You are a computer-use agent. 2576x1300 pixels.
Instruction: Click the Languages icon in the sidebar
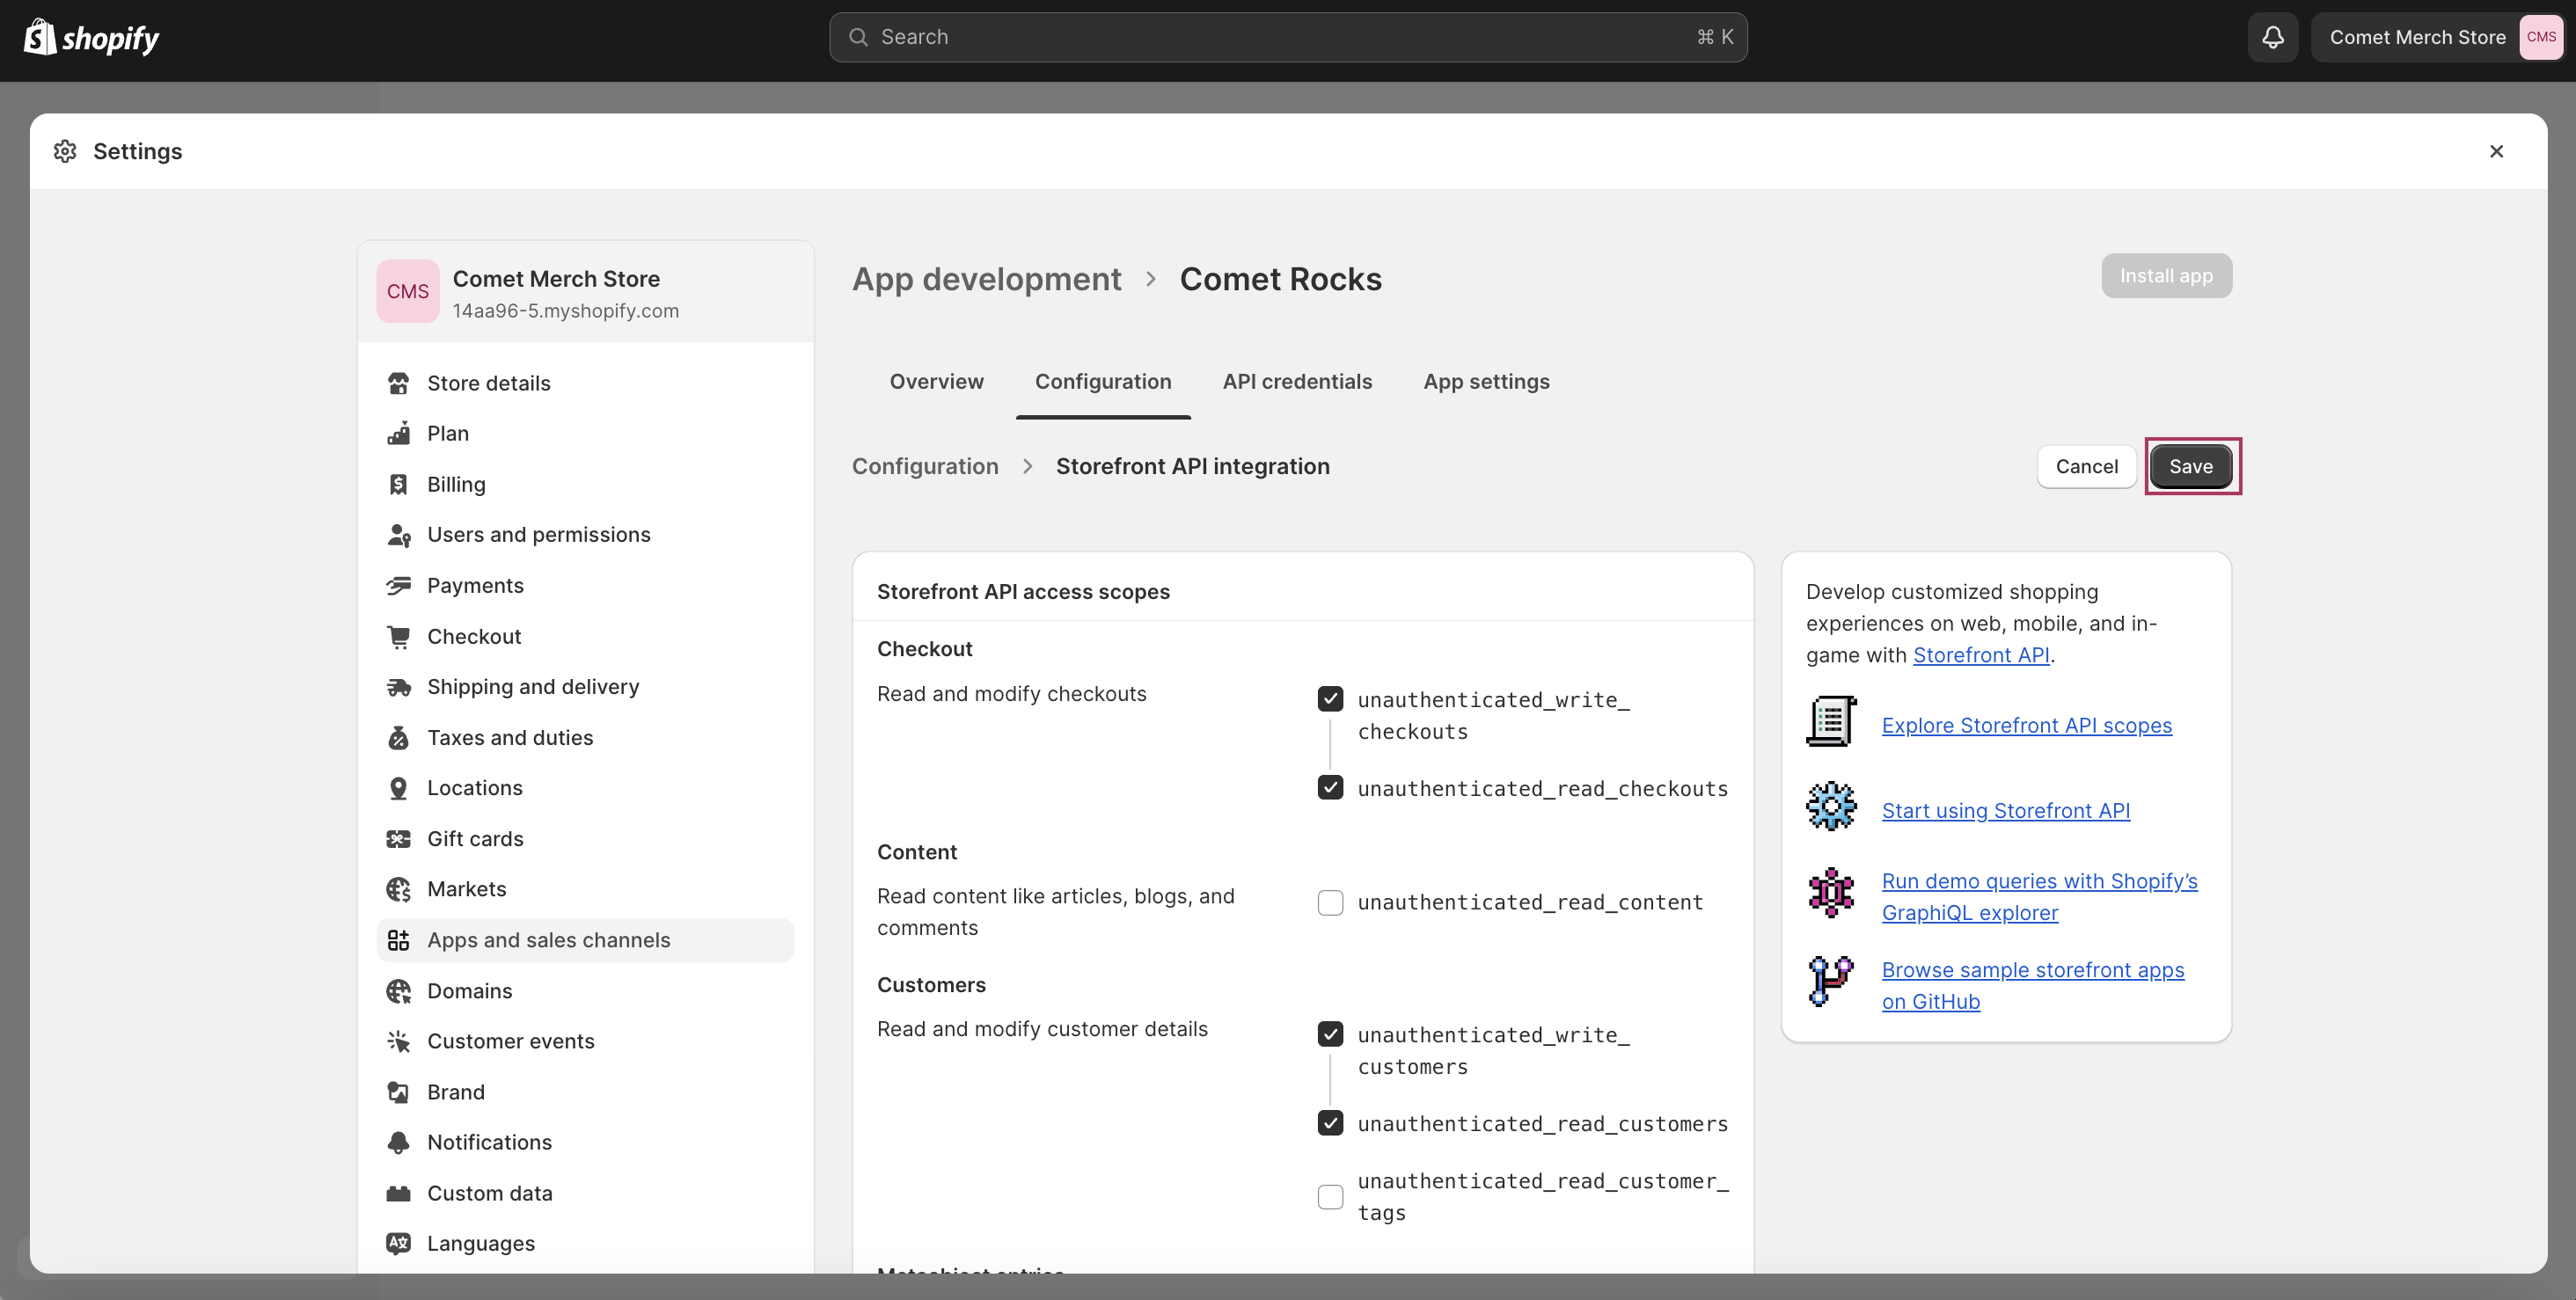[398, 1243]
